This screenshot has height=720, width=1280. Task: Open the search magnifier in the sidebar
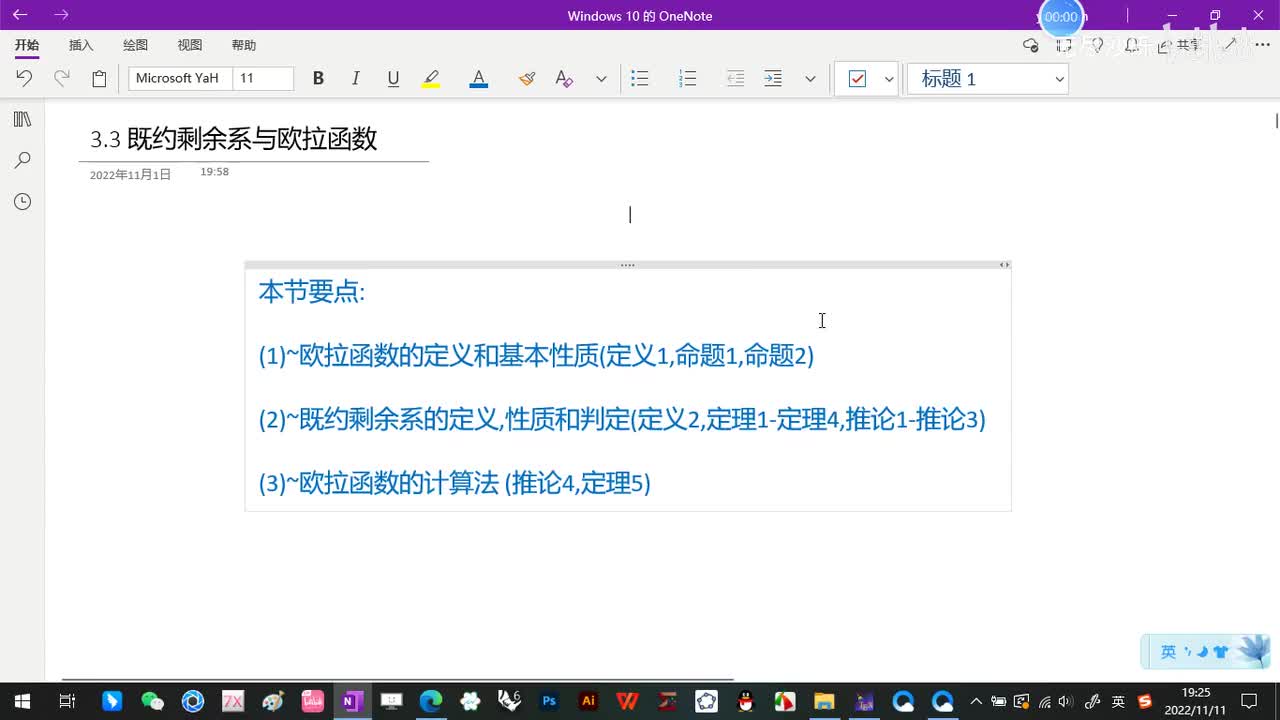click(x=22, y=160)
